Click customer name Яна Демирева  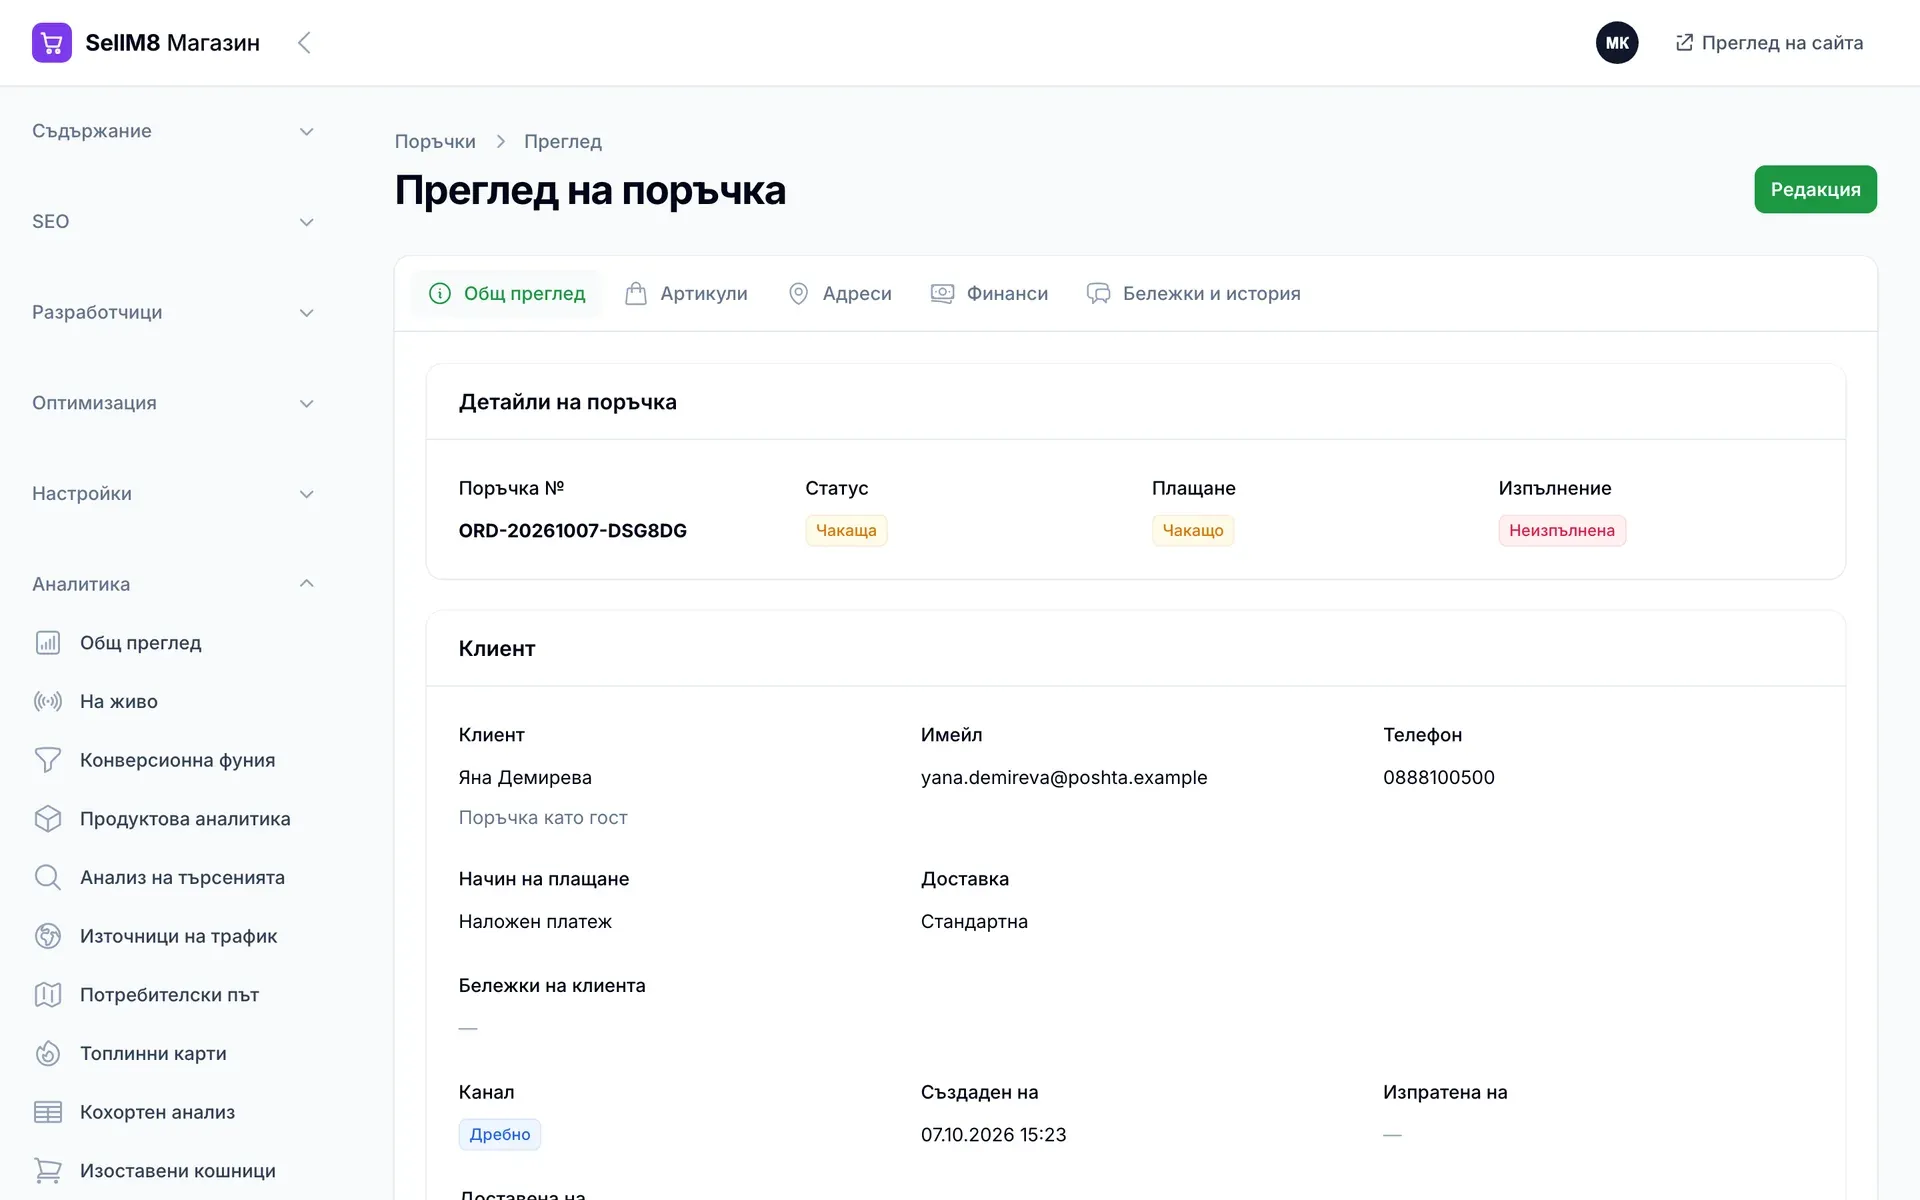pyautogui.click(x=525, y=777)
